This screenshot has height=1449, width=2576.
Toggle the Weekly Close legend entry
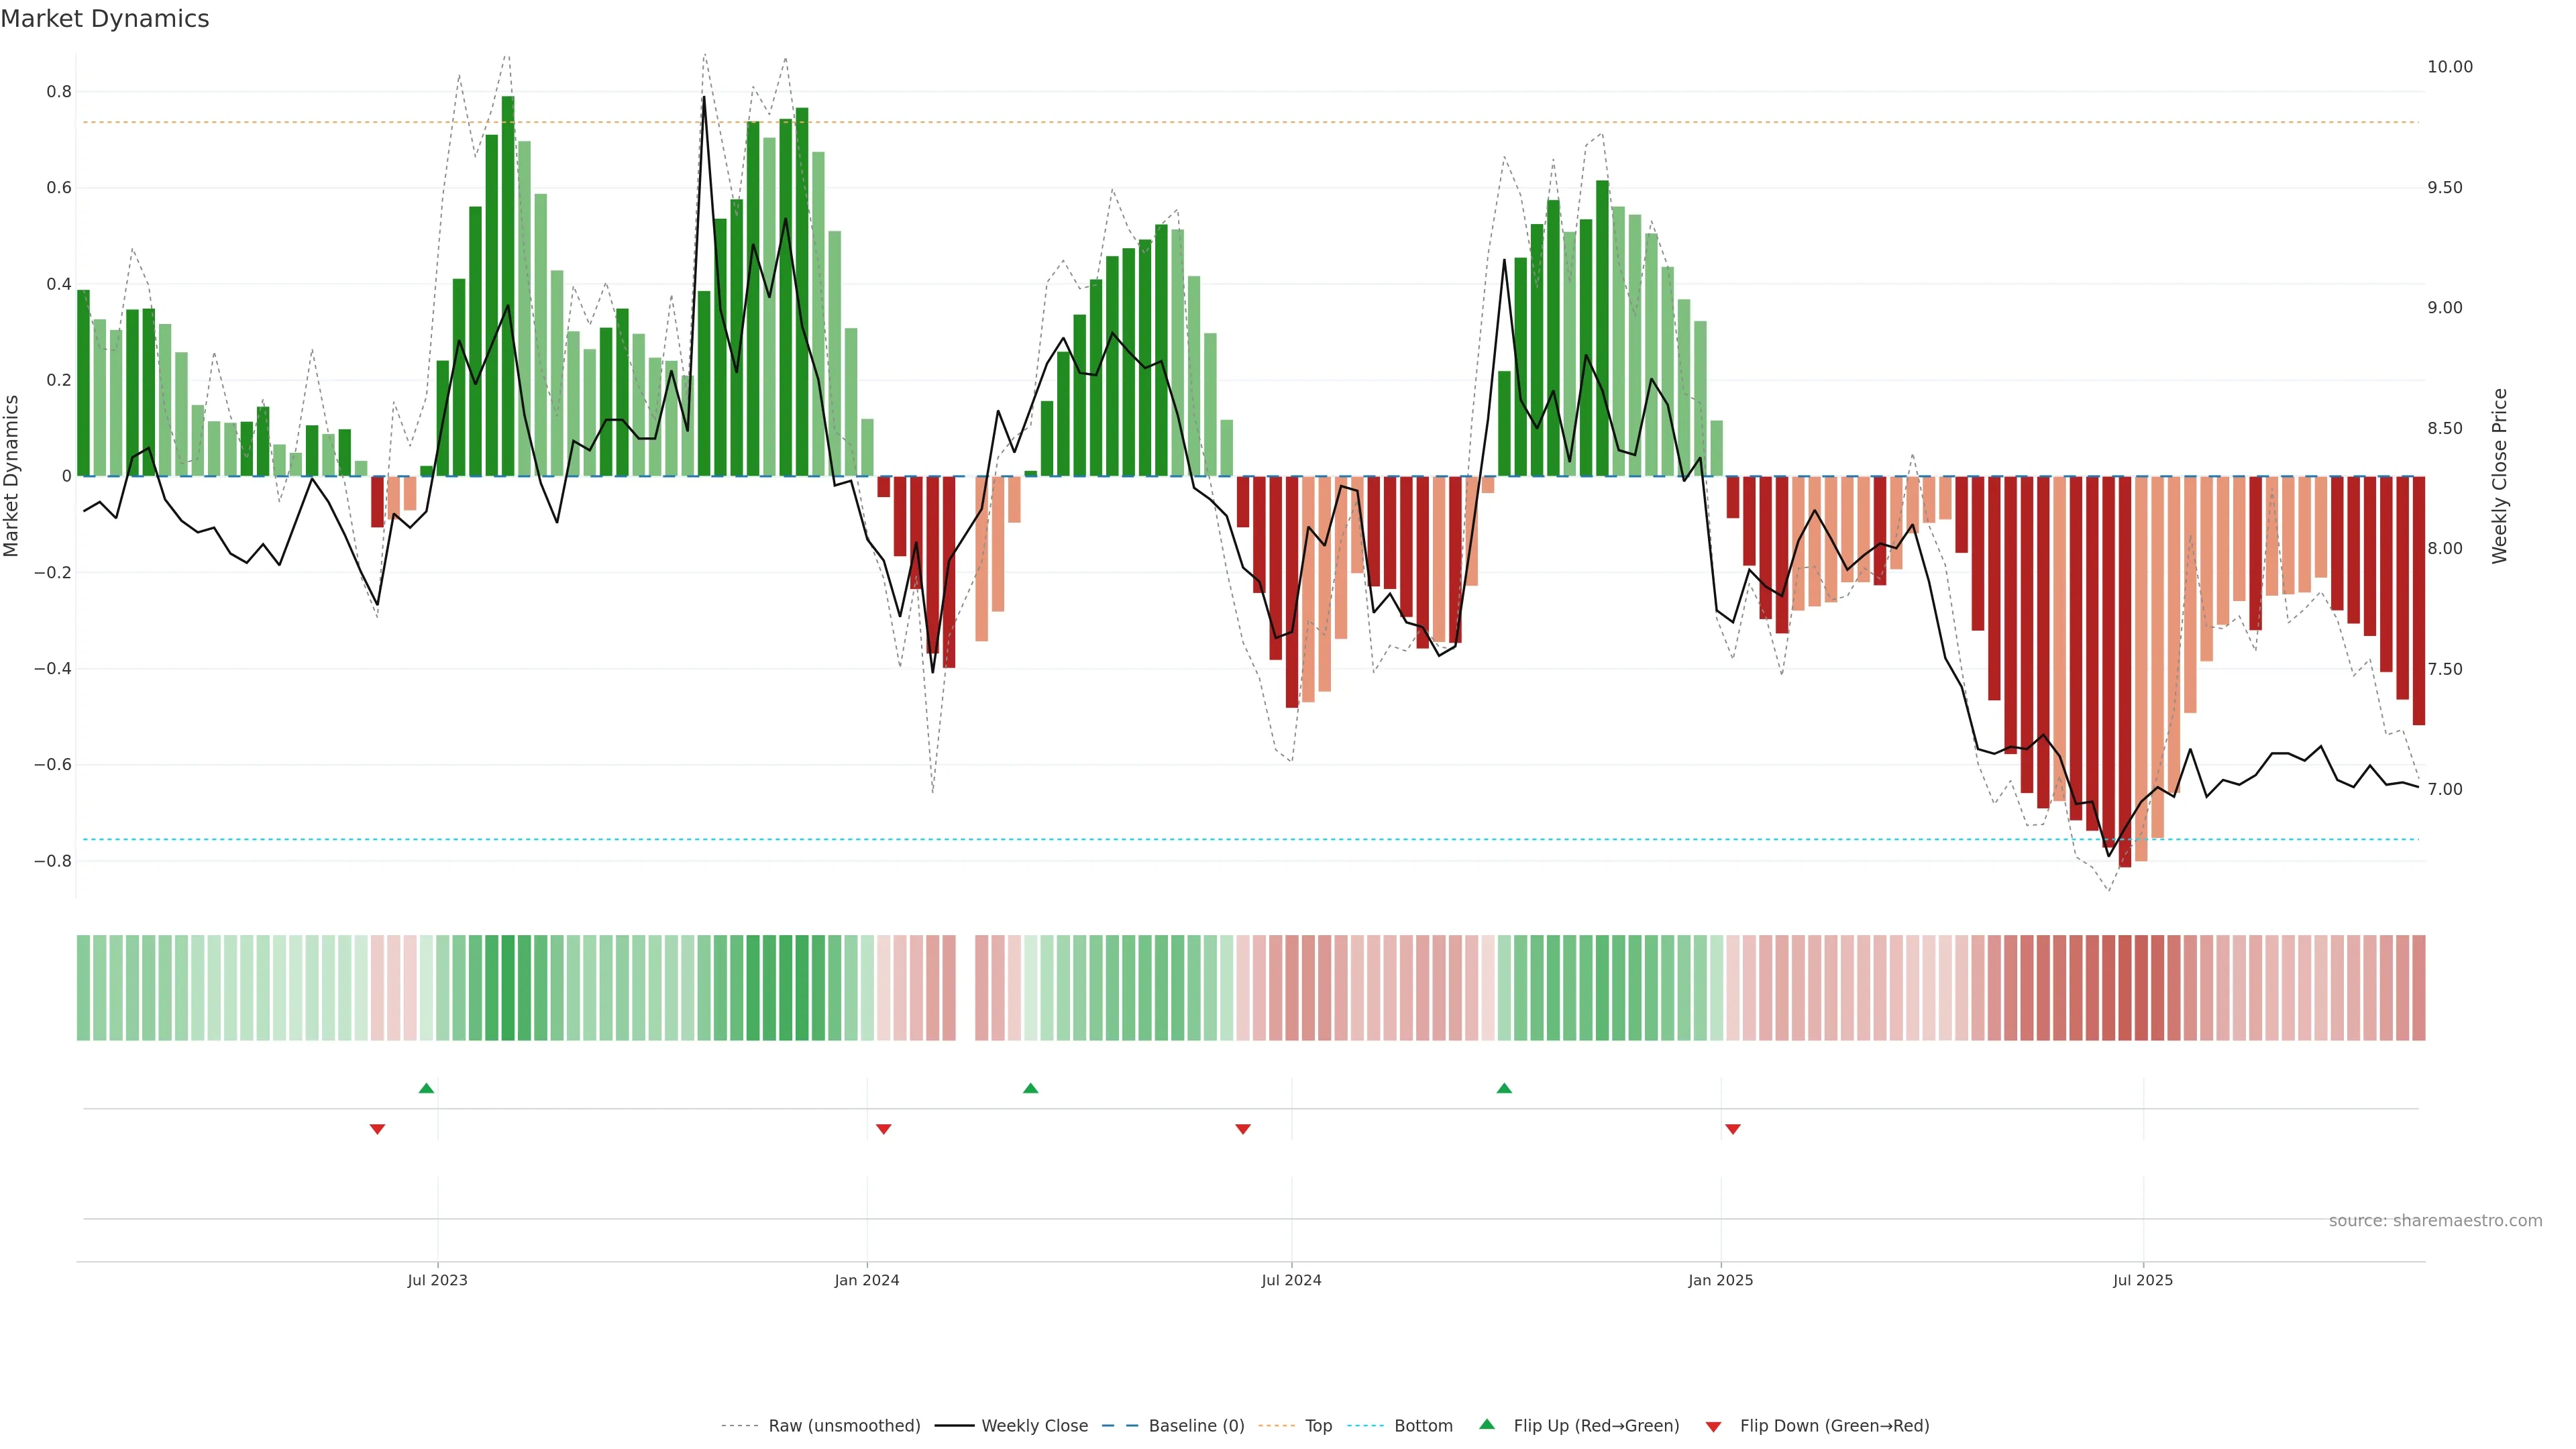(x=1034, y=1426)
